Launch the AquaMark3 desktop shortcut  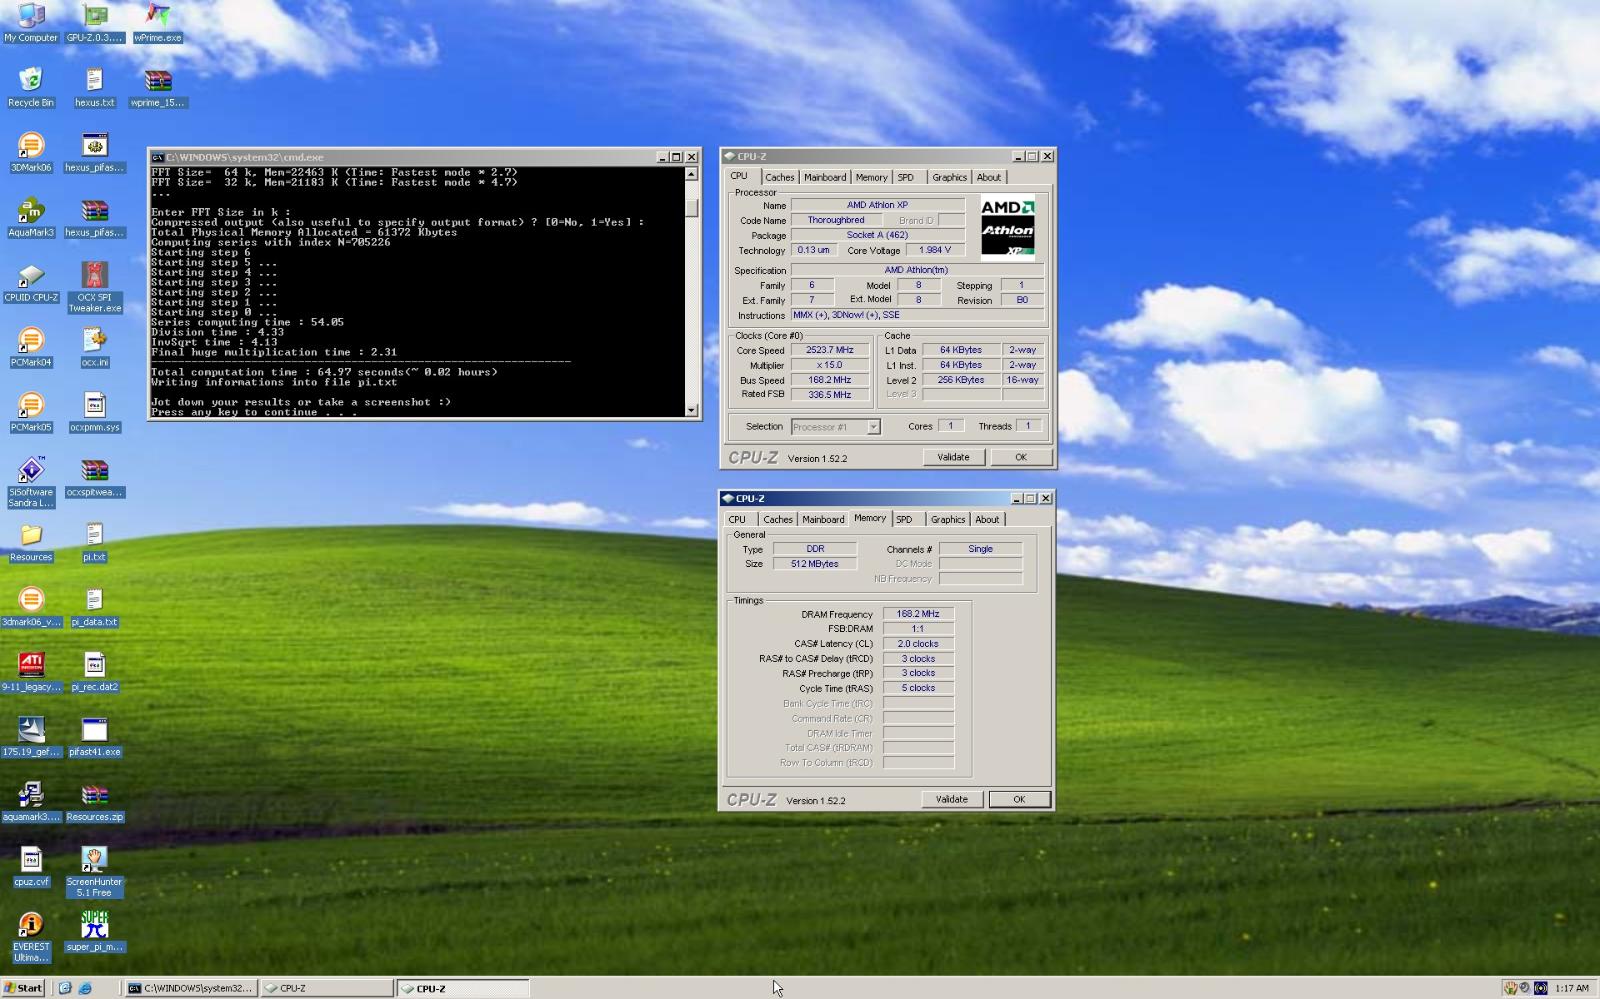pos(31,218)
